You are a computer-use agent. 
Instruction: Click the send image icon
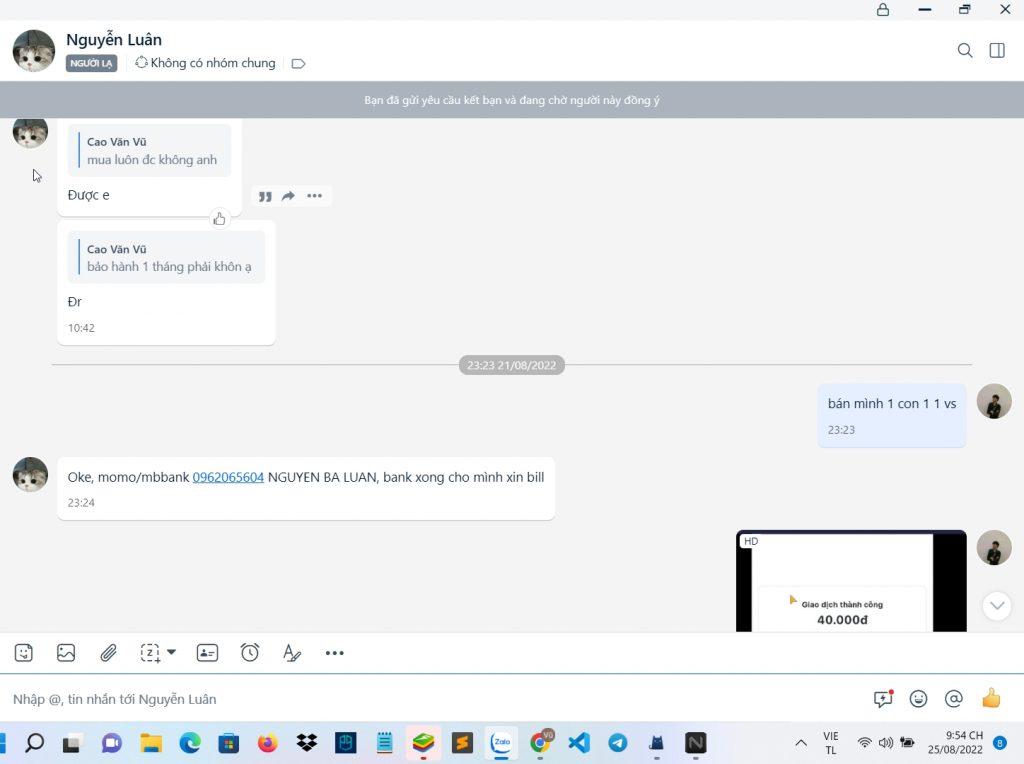[x=66, y=653]
